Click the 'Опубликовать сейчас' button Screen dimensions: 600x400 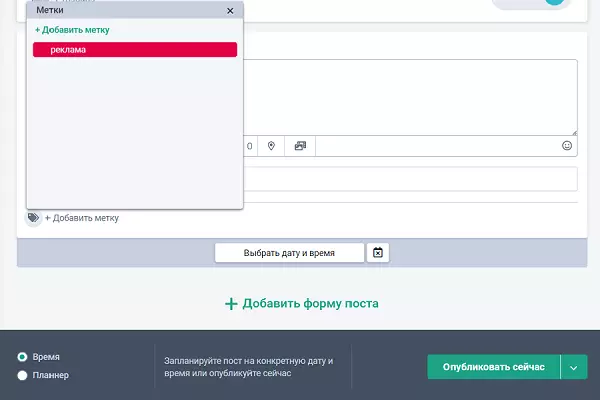pos(493,367)
